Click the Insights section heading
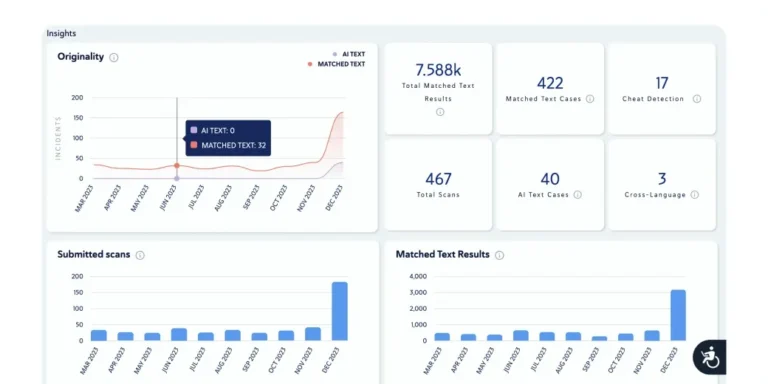Viewport: 768px width, 384px height. click(x=61, y=33)
